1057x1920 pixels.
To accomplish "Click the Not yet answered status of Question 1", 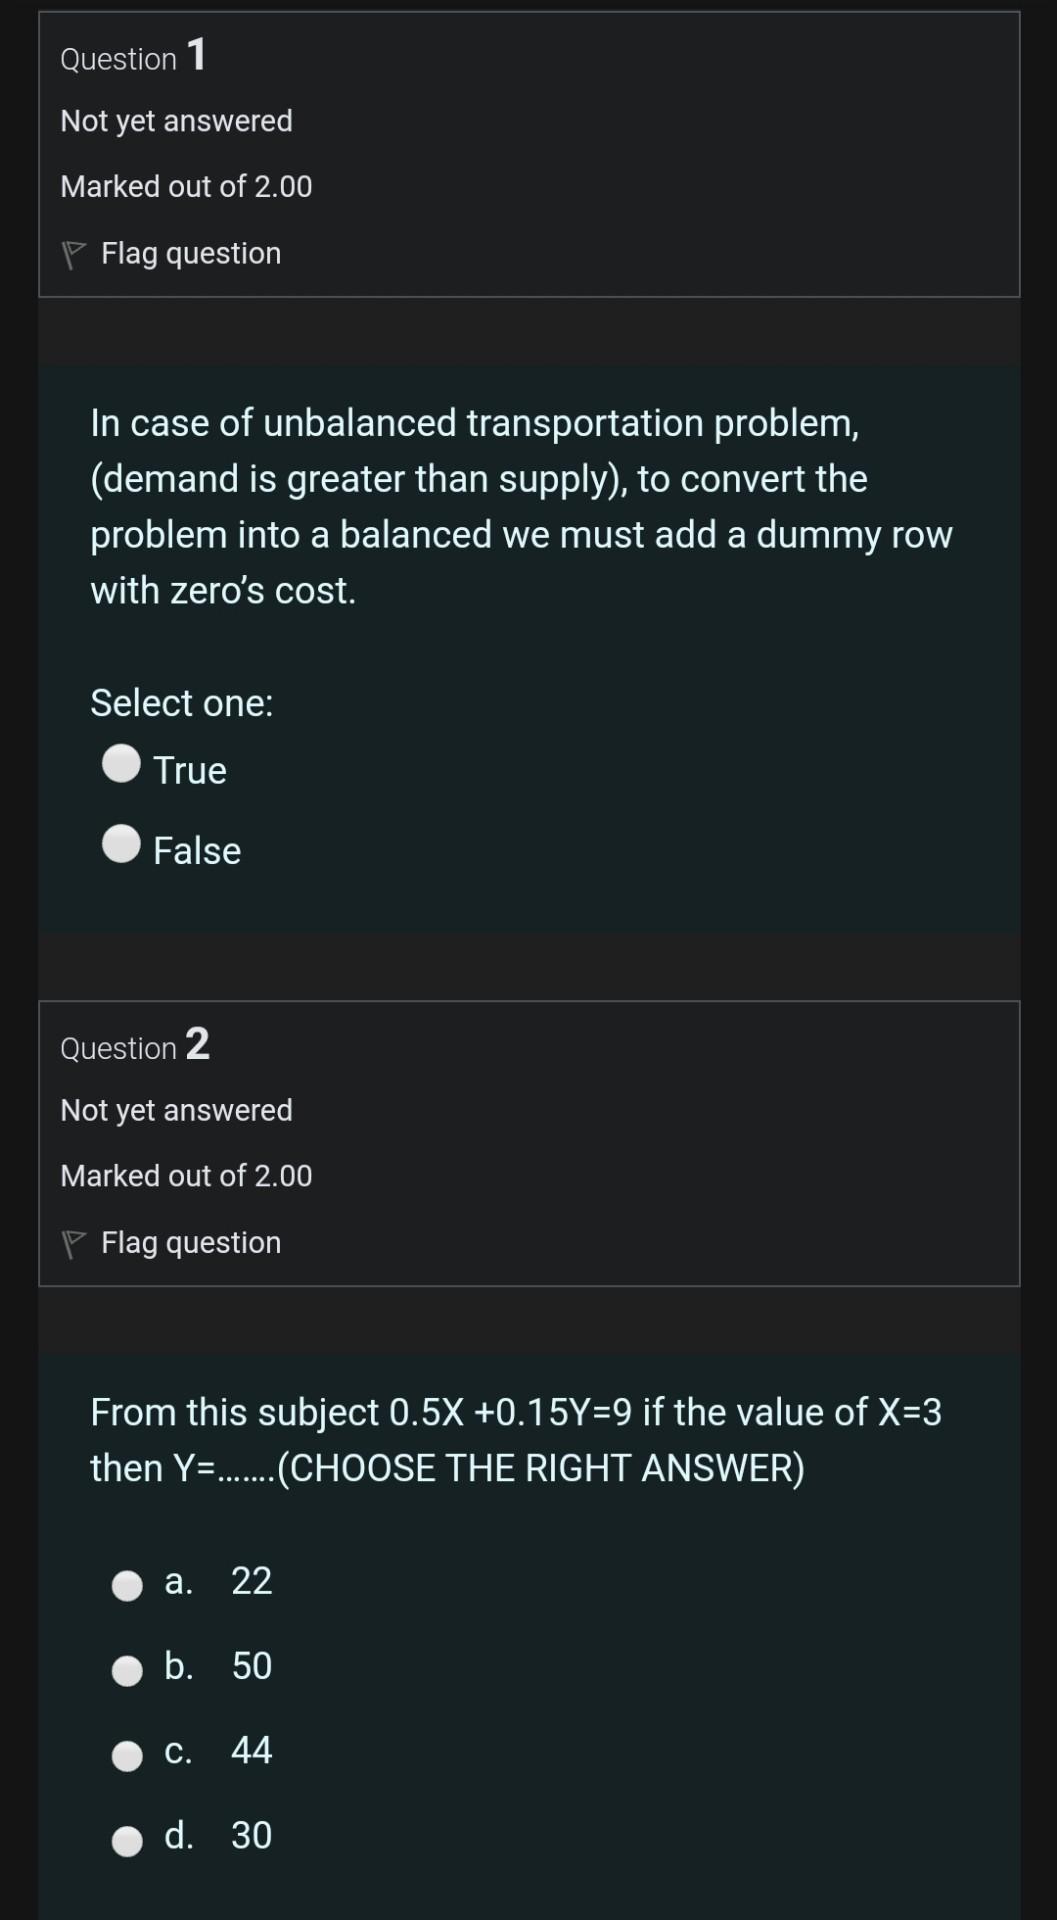I will (x=176, y=120).
